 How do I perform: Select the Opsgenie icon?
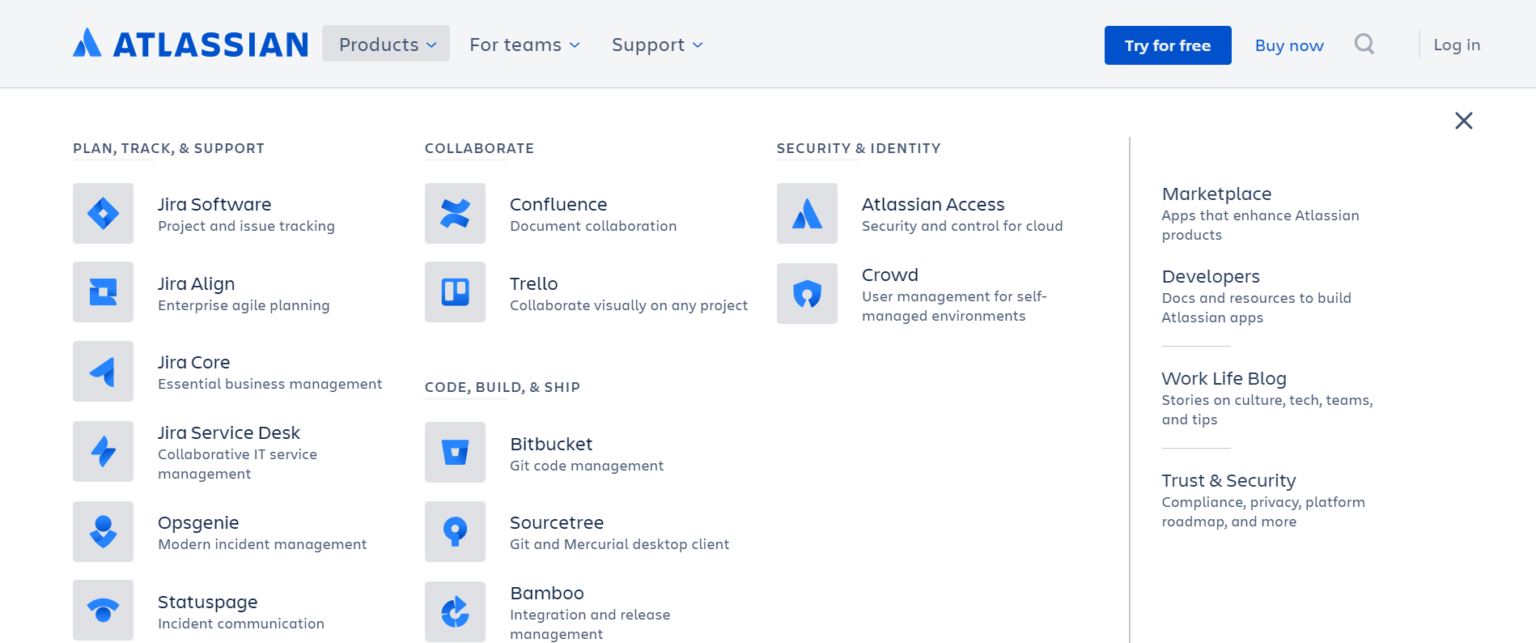pos(103,531)
